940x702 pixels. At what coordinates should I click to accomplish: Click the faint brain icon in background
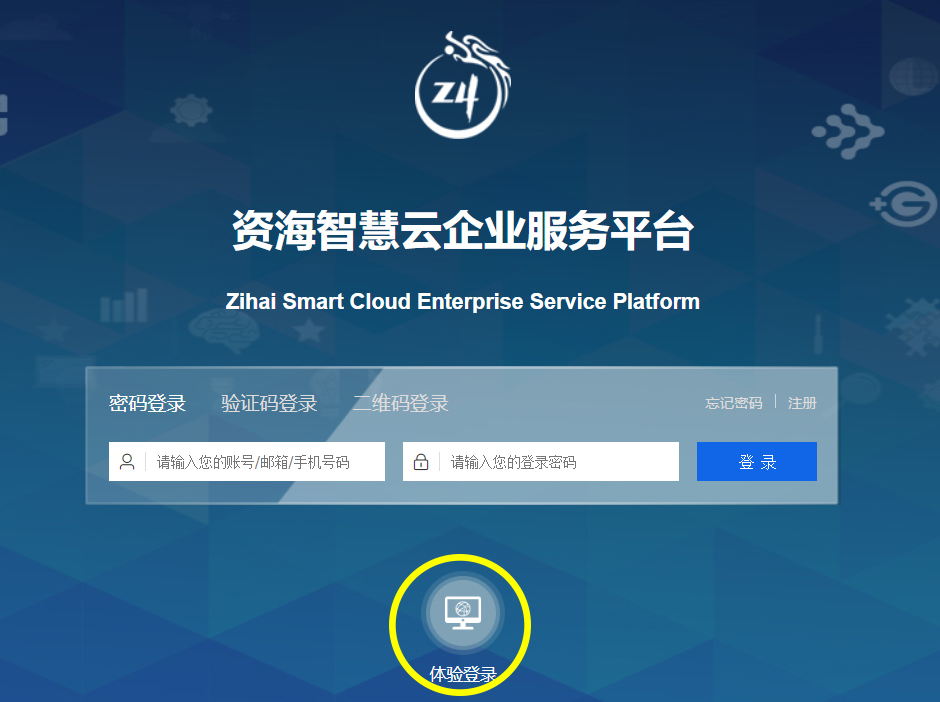(223, 331)
